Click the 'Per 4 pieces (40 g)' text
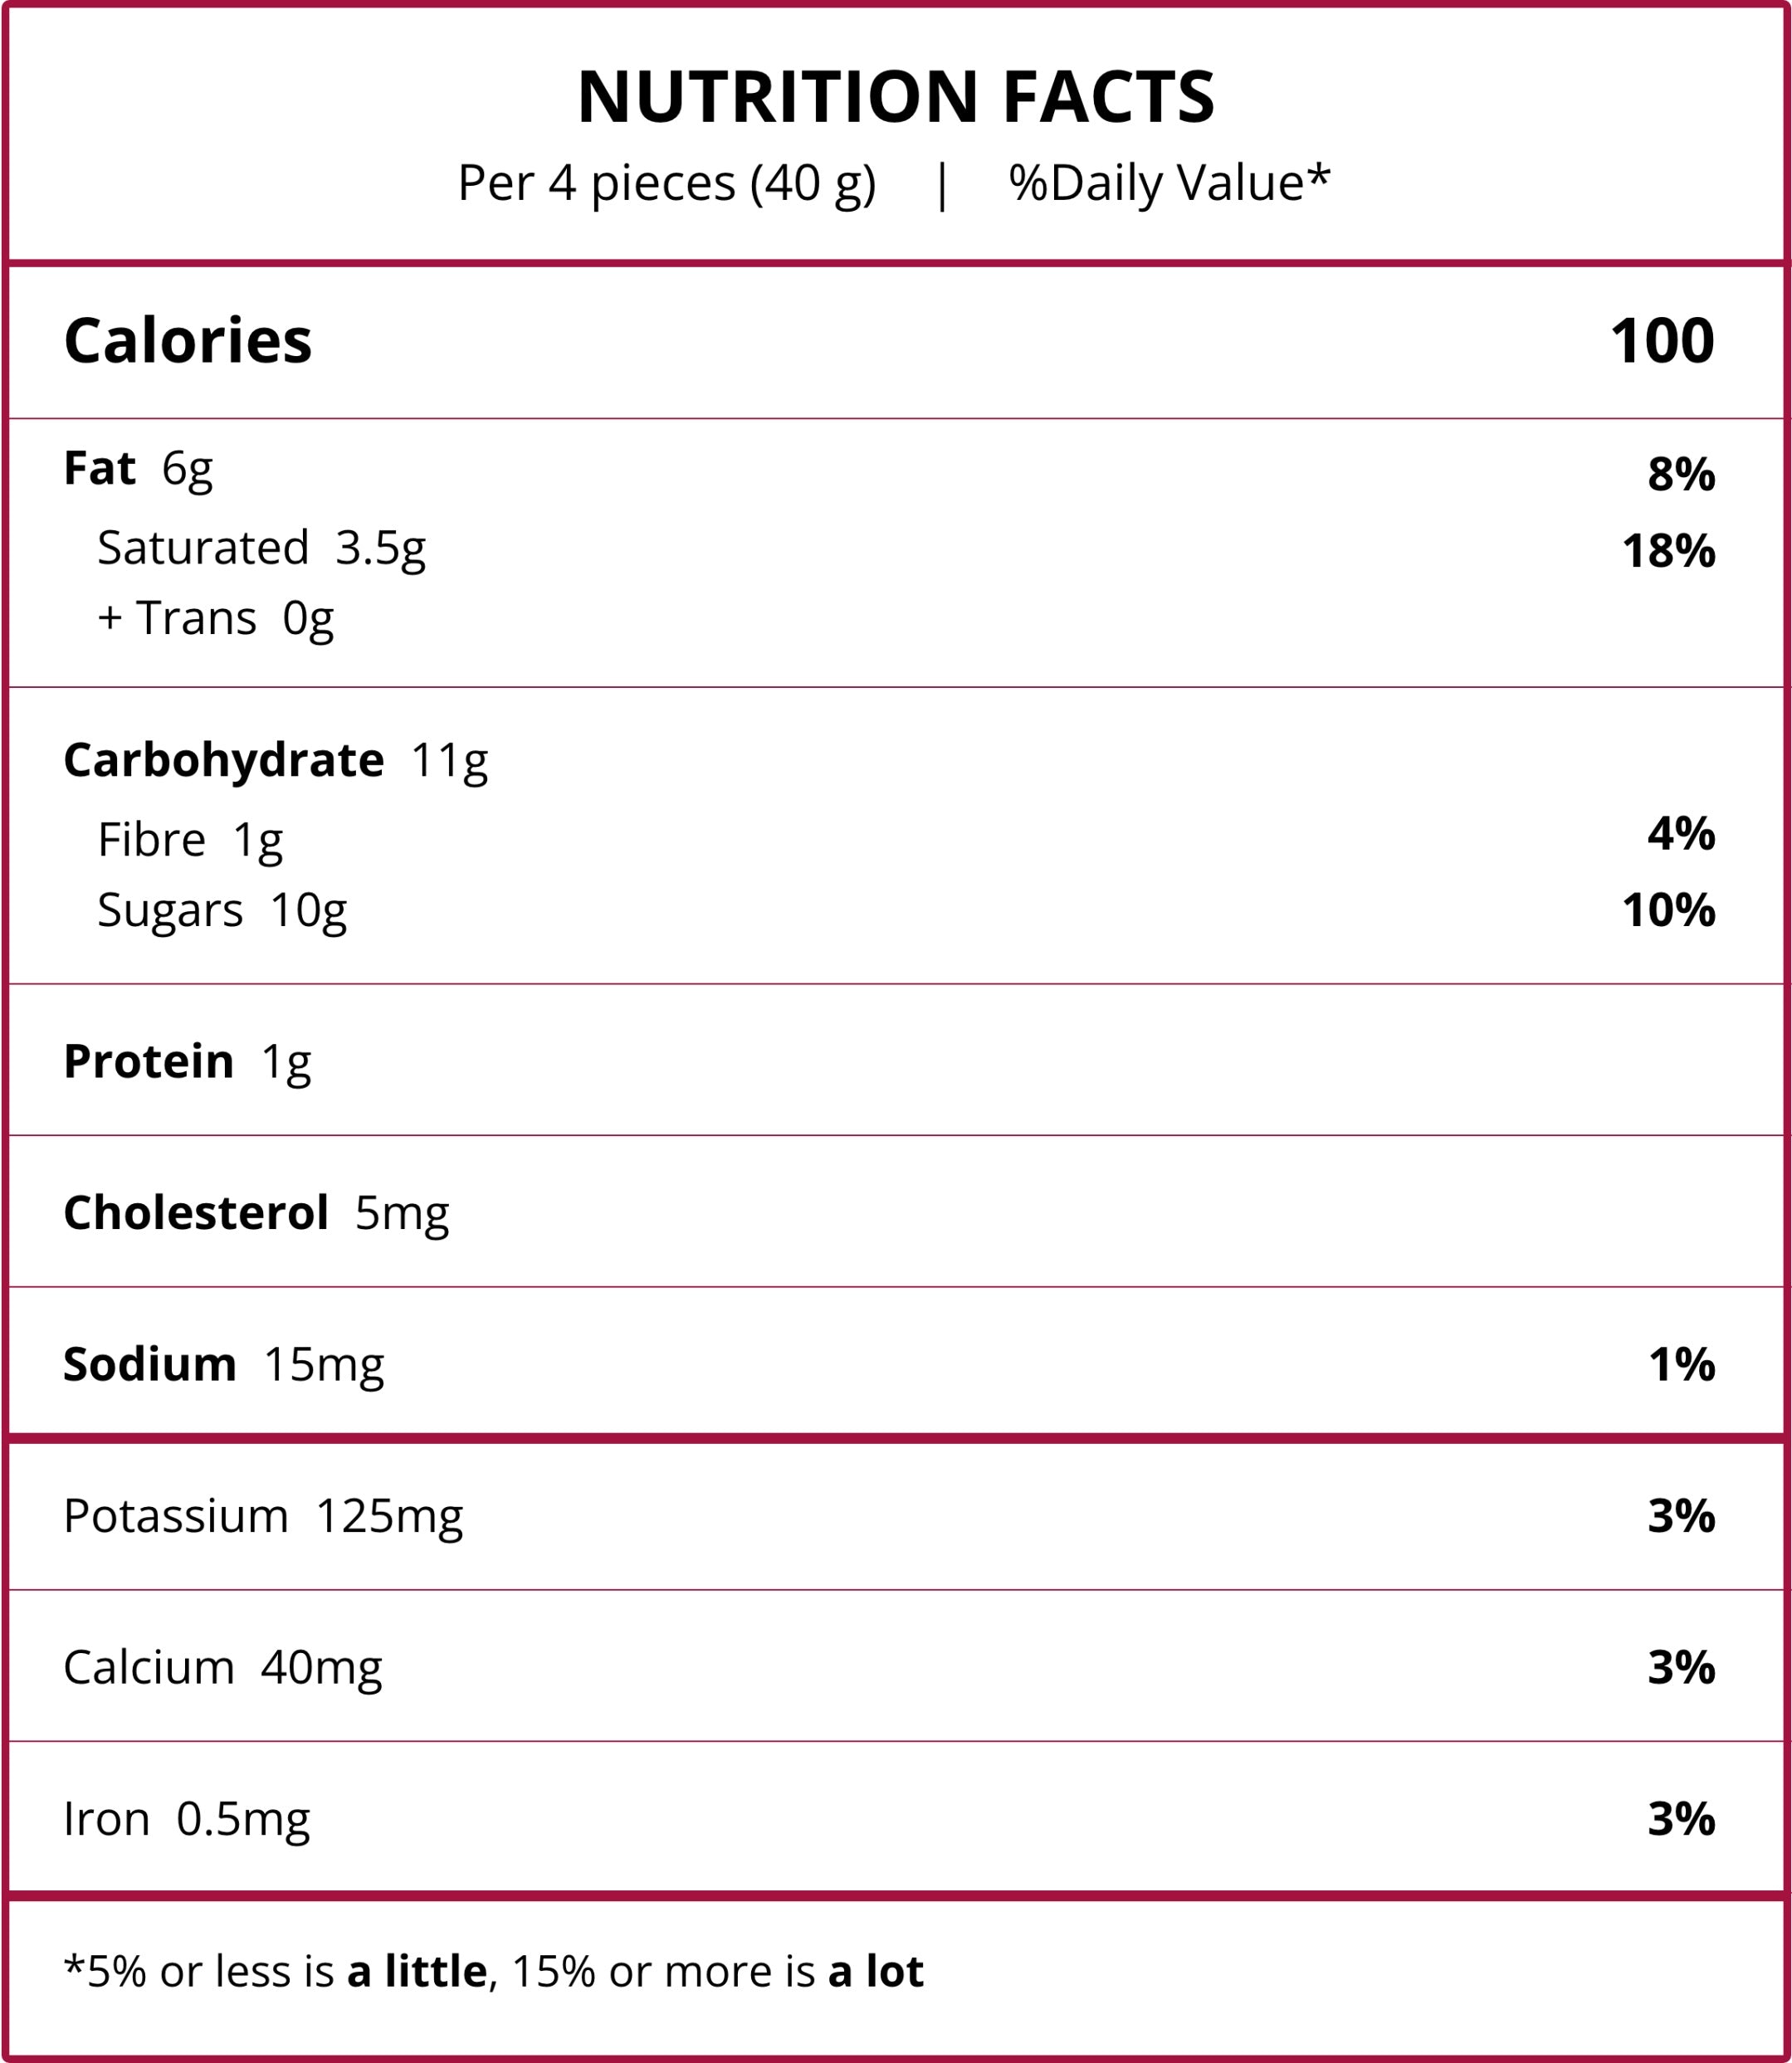 pos(666,183)
